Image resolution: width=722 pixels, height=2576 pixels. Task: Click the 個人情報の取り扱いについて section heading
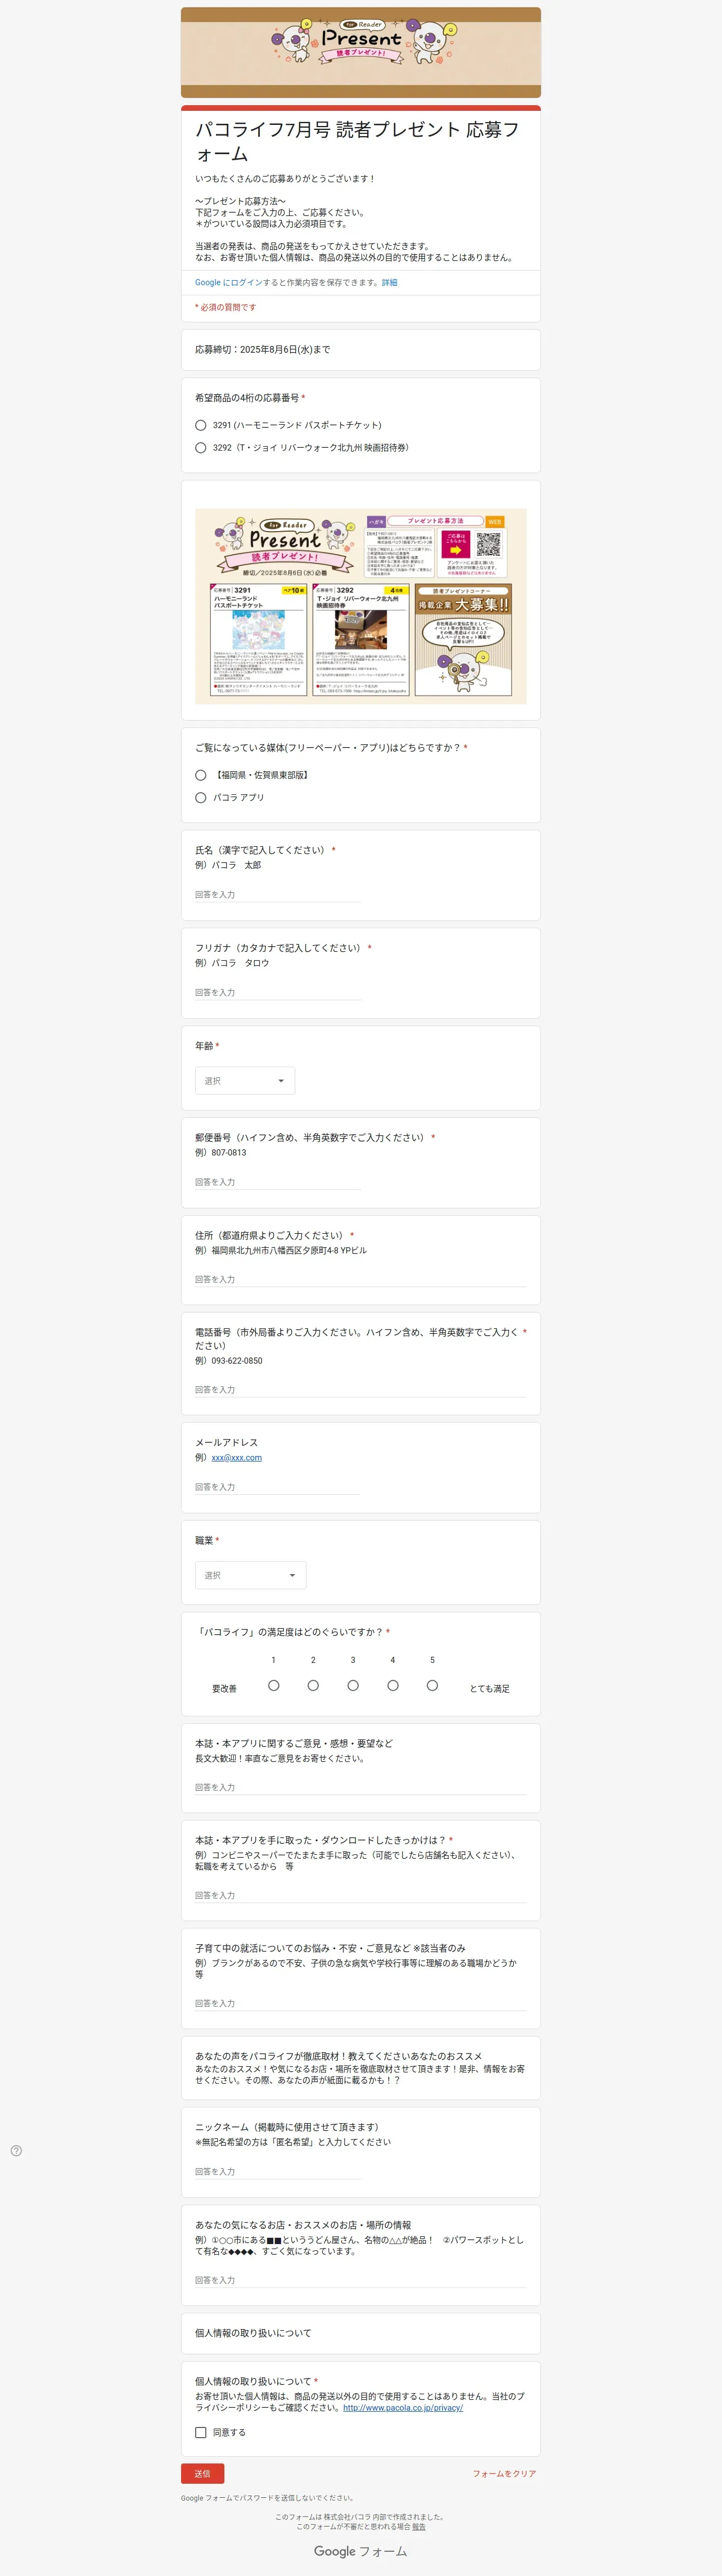(253, 2333)
